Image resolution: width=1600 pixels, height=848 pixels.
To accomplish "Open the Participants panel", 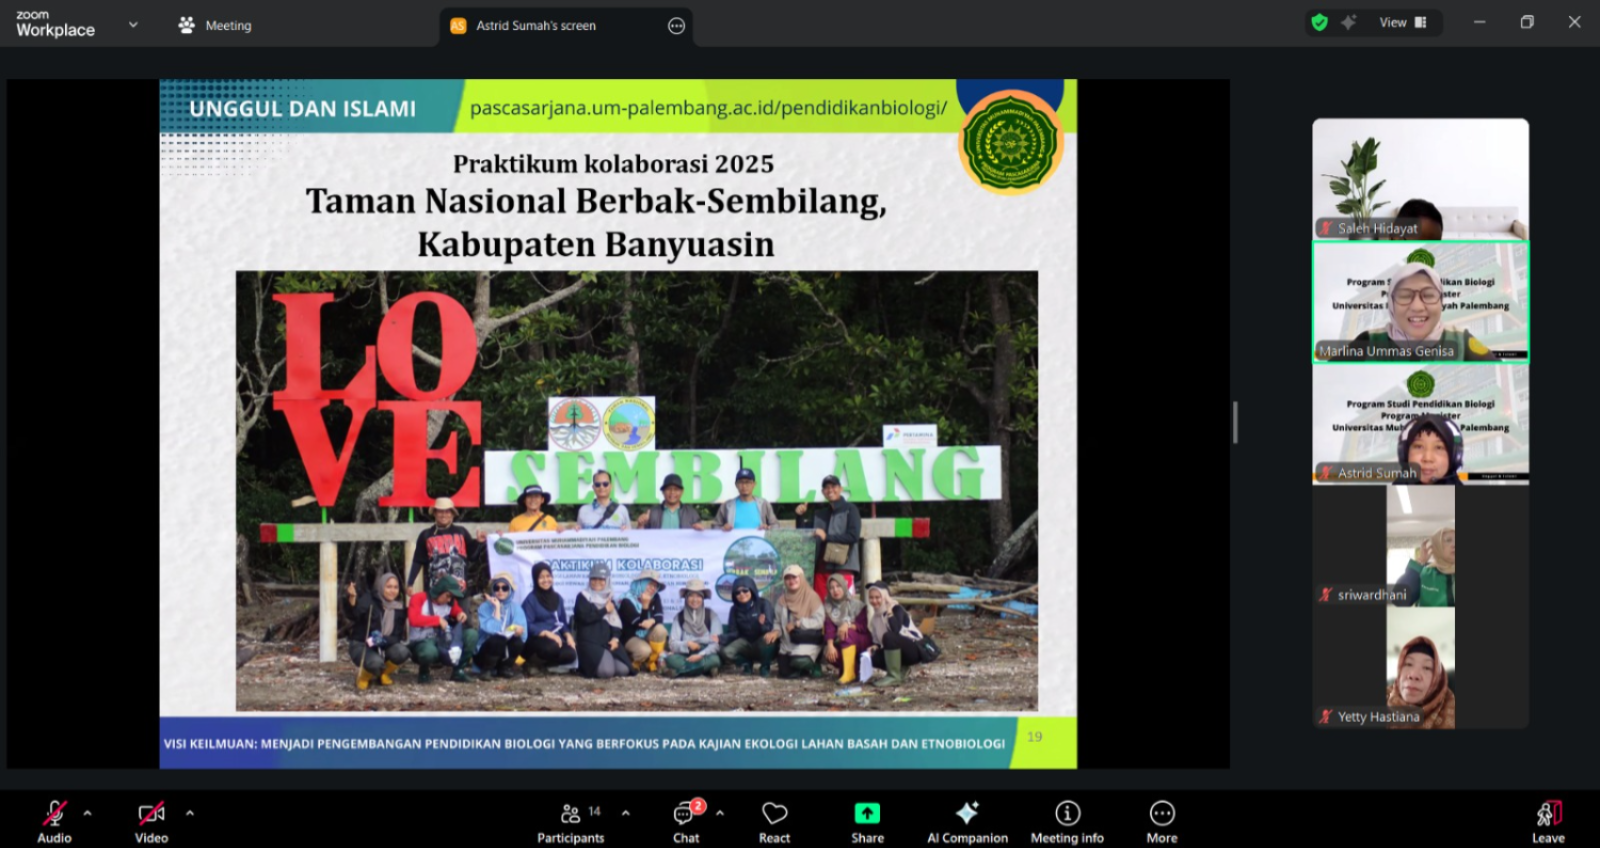I will pos(570,821).
